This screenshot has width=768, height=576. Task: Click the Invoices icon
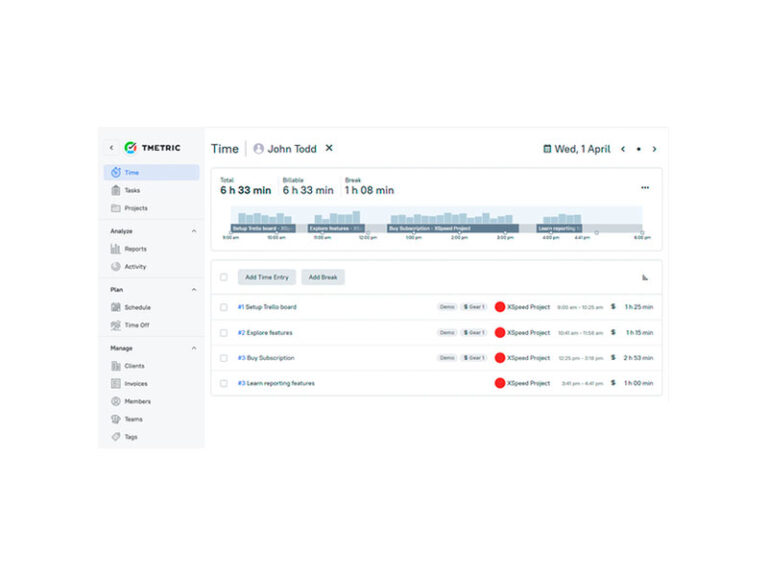[116, 384]
